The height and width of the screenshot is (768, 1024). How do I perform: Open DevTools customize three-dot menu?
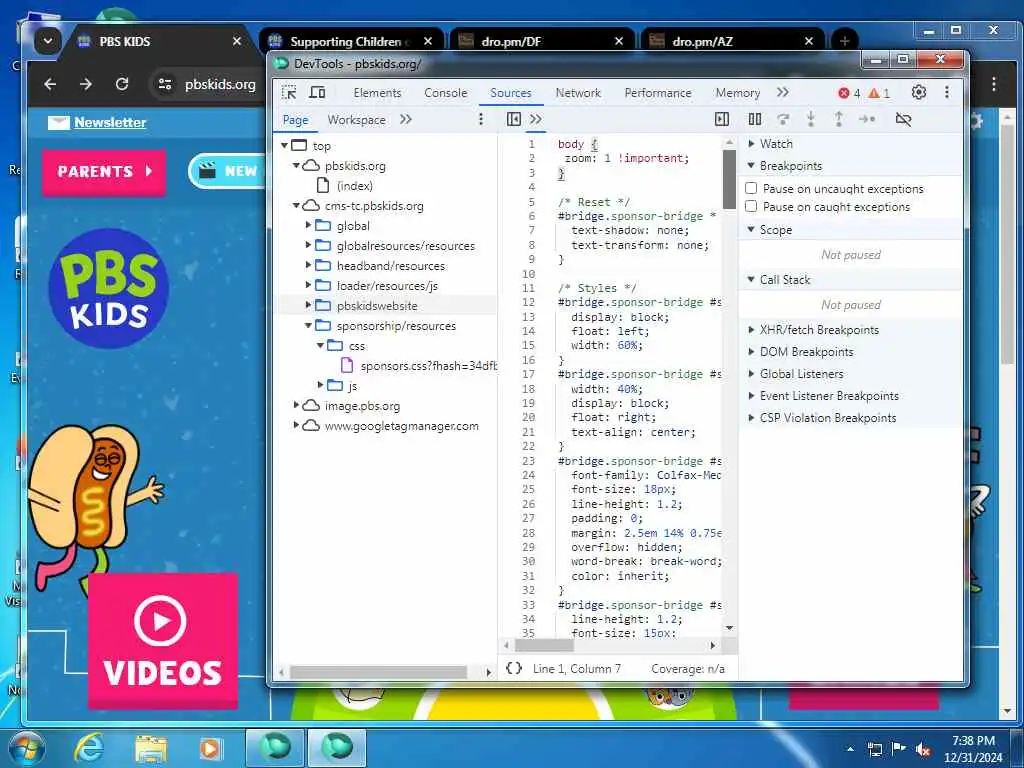pos(947,93)
